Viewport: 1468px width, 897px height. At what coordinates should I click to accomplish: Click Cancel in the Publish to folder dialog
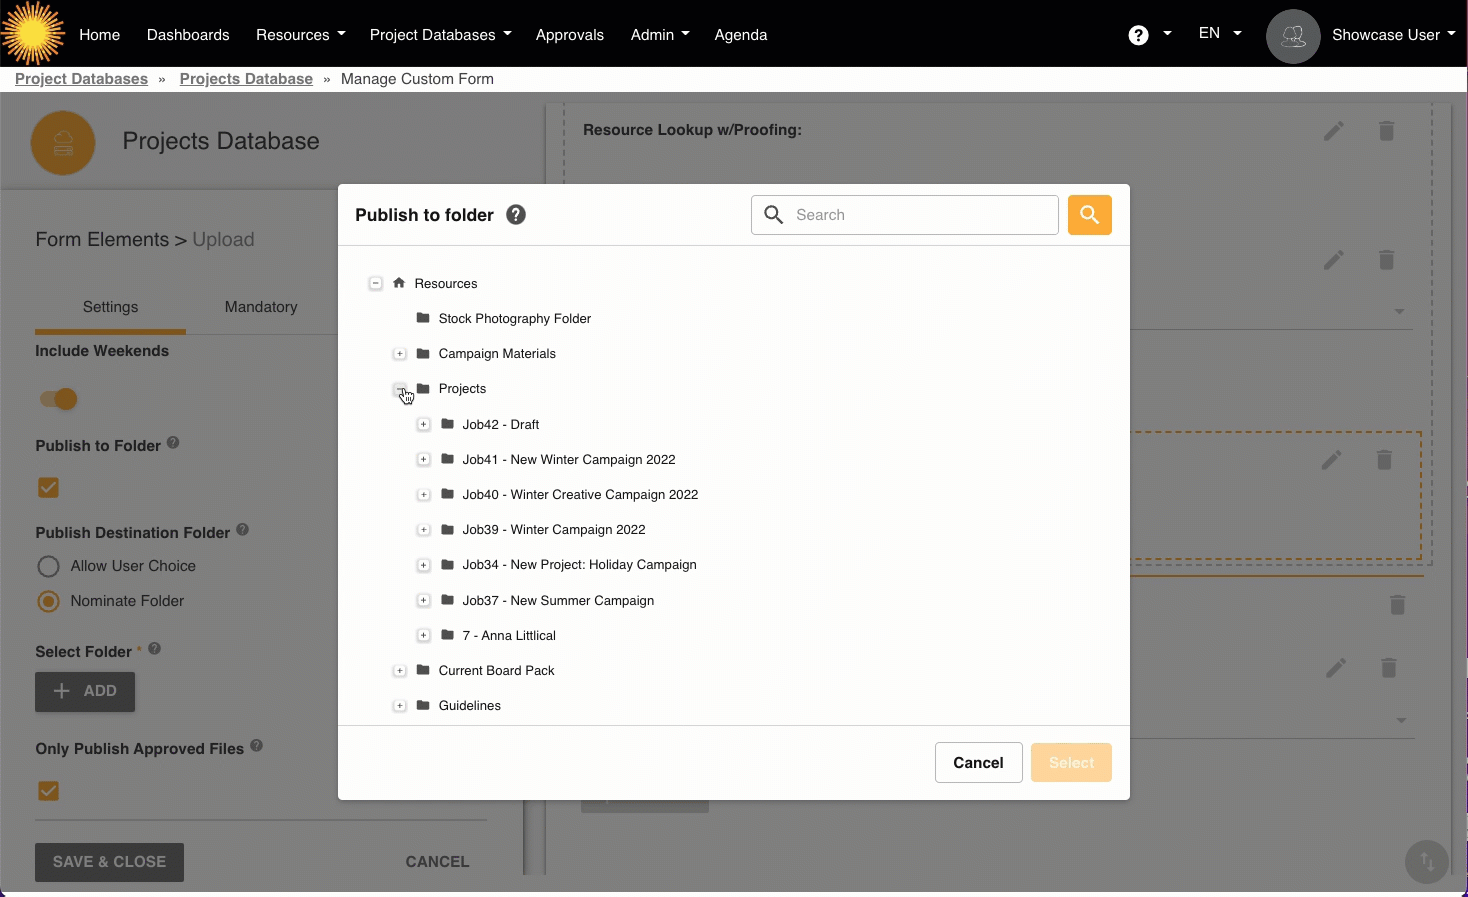pos(977,763)
